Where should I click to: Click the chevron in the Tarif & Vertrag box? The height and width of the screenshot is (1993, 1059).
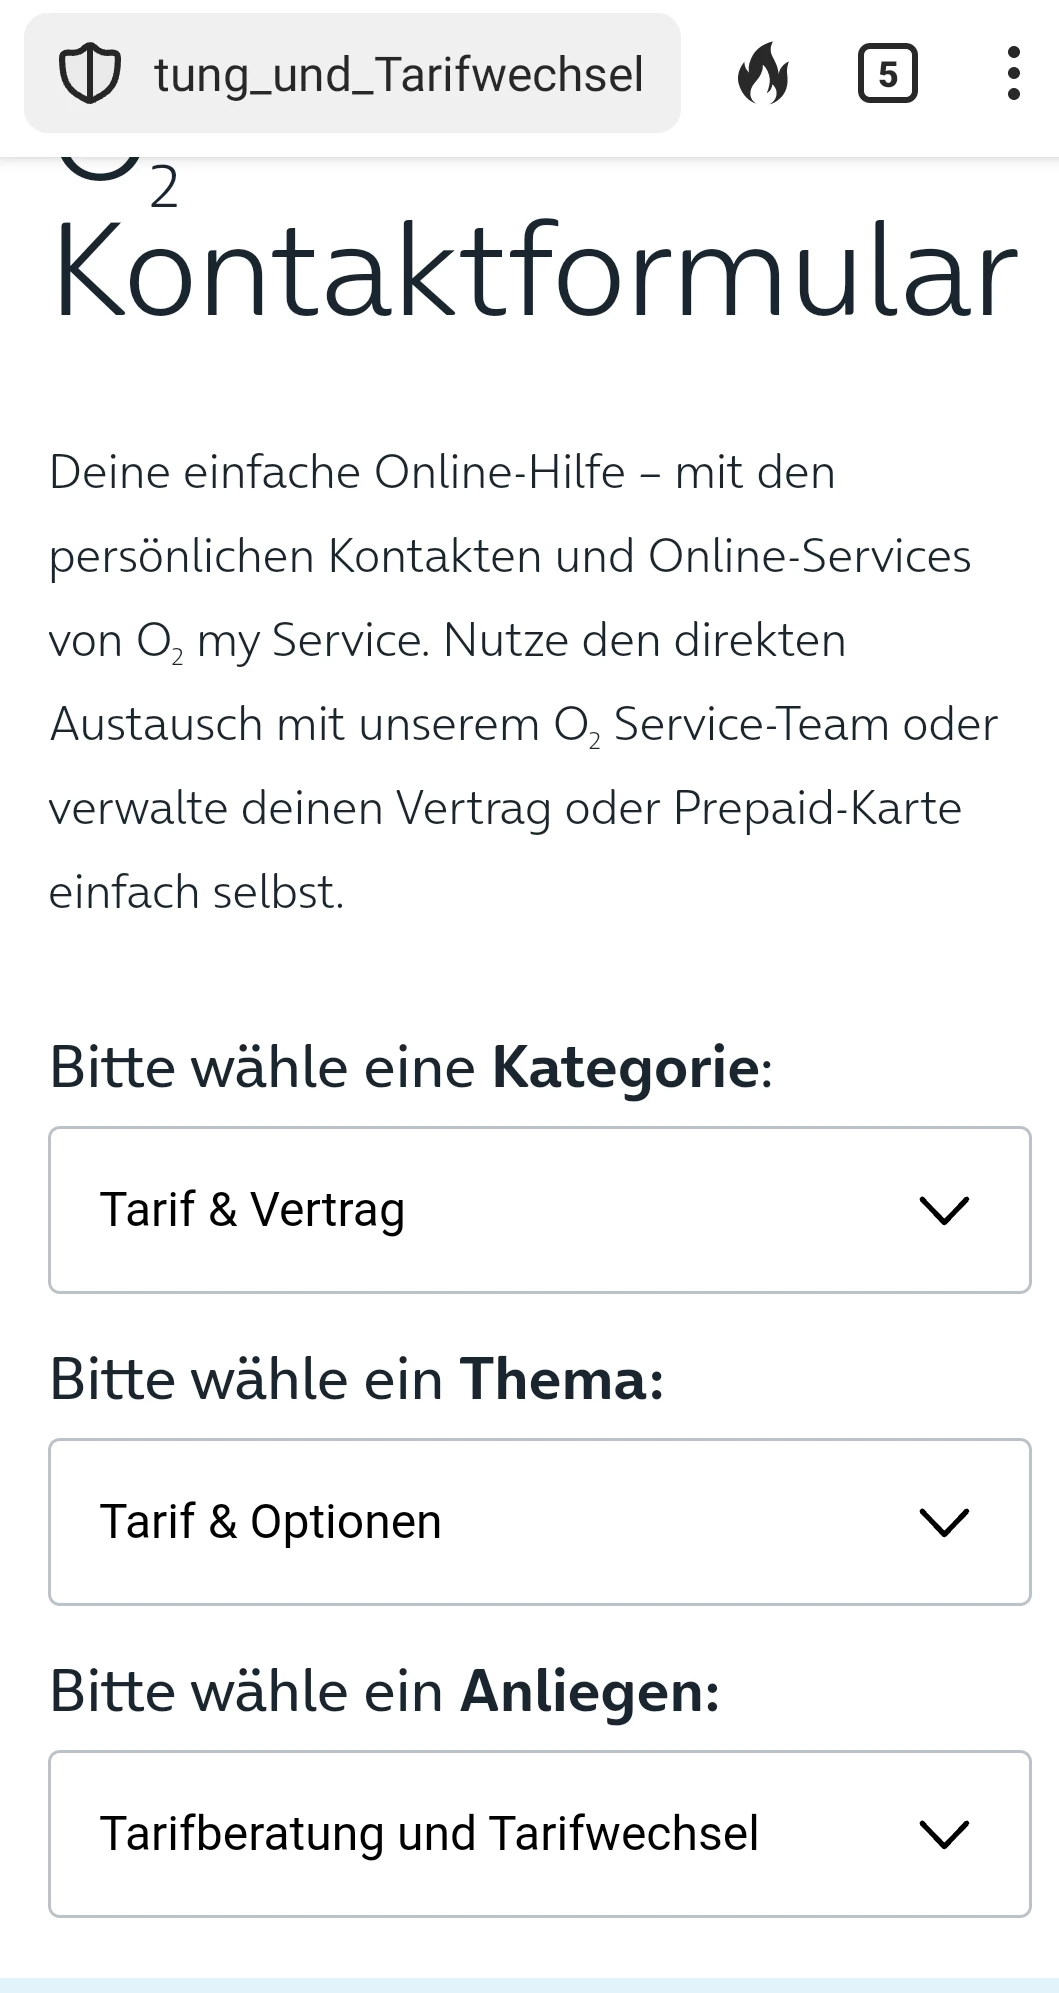pyautogui.click(x=944, y=1210)
